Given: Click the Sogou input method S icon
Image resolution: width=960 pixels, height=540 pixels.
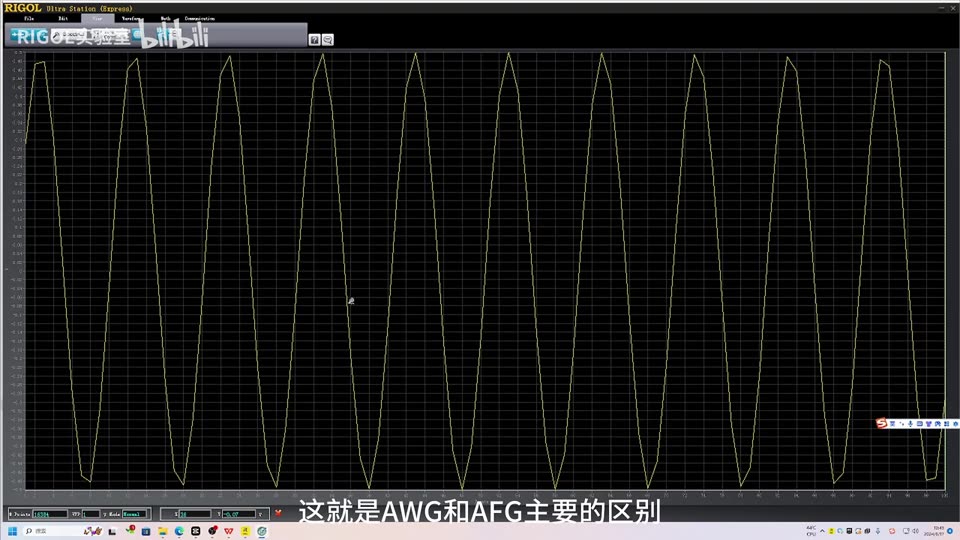Looking at the screenshot, I should (x=882, y=423).
